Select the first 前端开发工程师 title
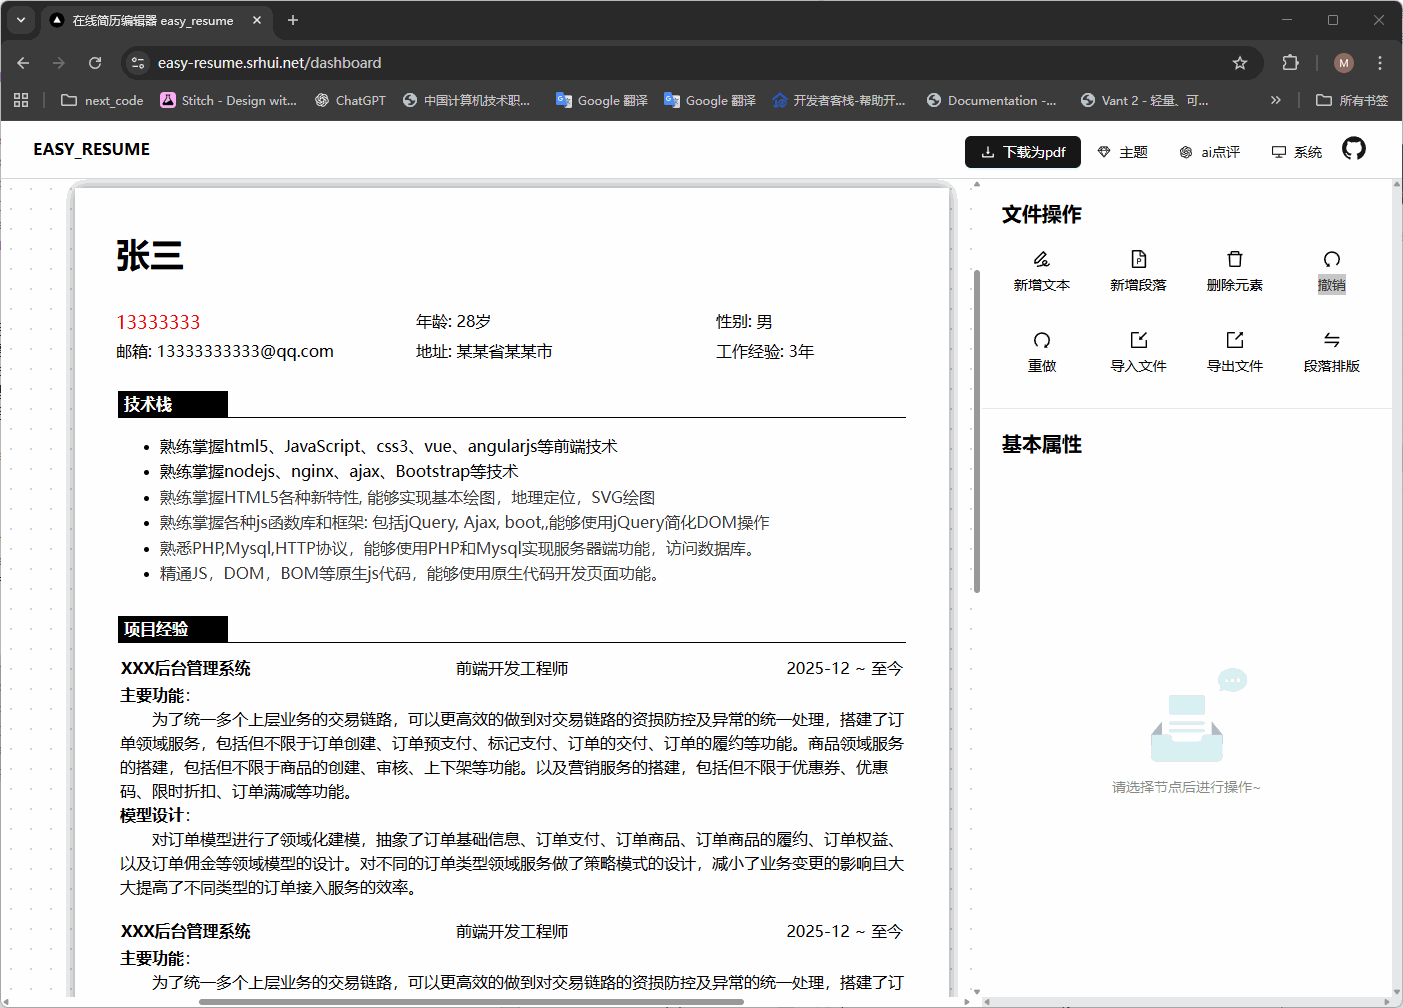Image resolution: width=1403 pixels, height=1008 pixels. [x=512, y=669]
